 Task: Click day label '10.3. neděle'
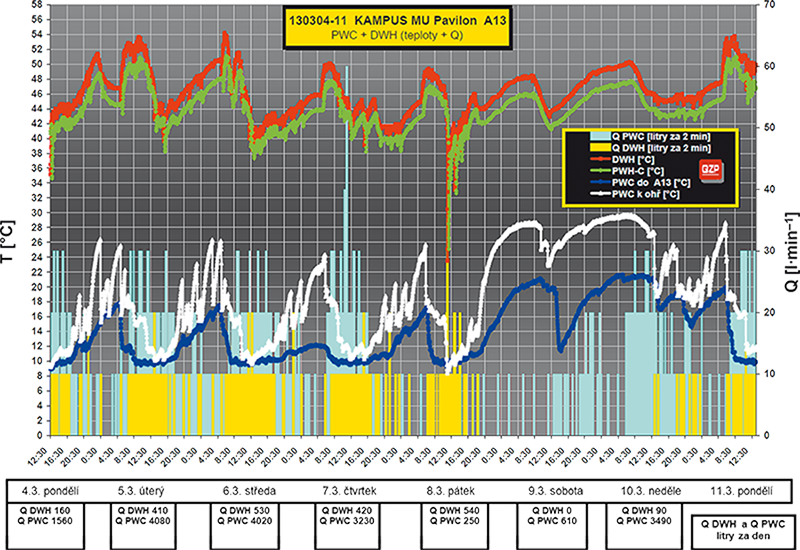tap(651, 491)
